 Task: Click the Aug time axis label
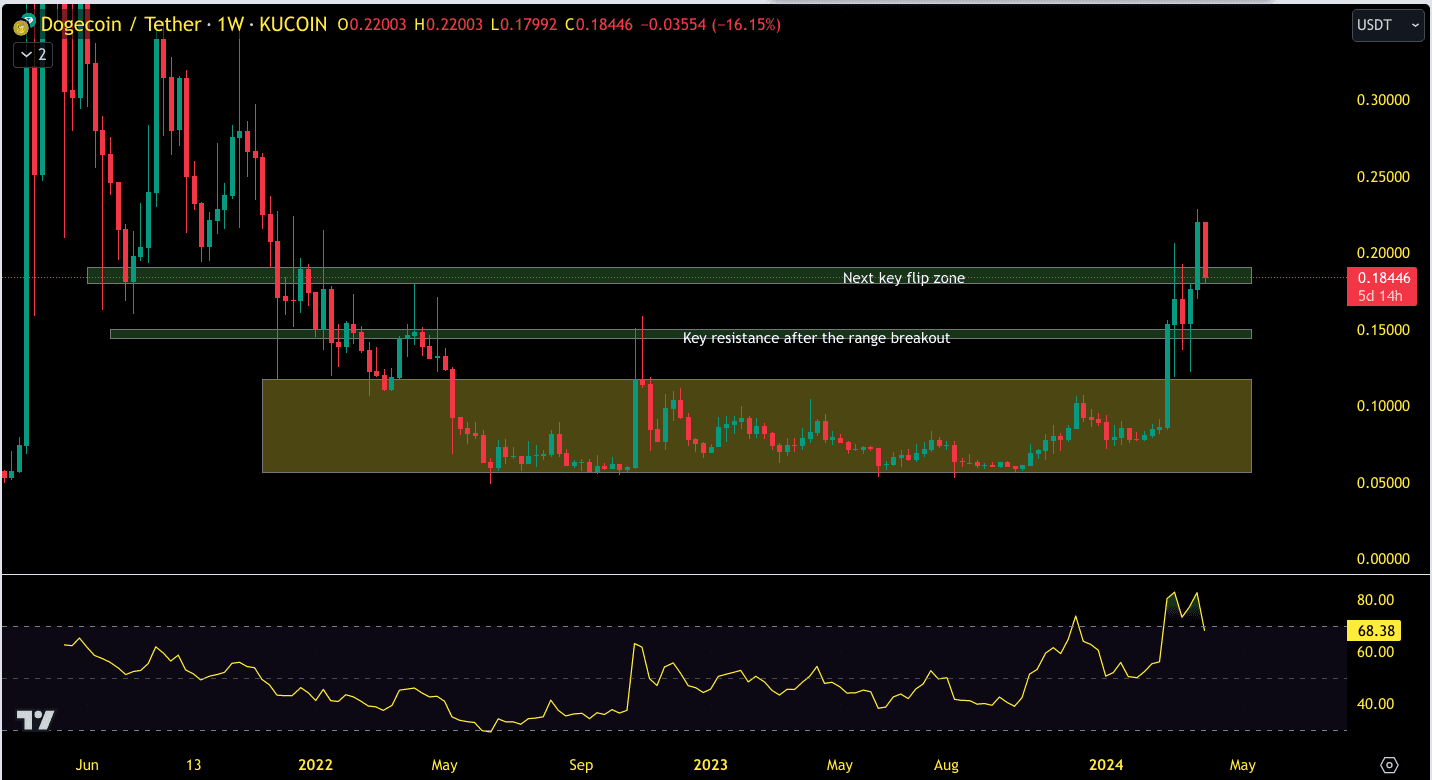[946, 765]
